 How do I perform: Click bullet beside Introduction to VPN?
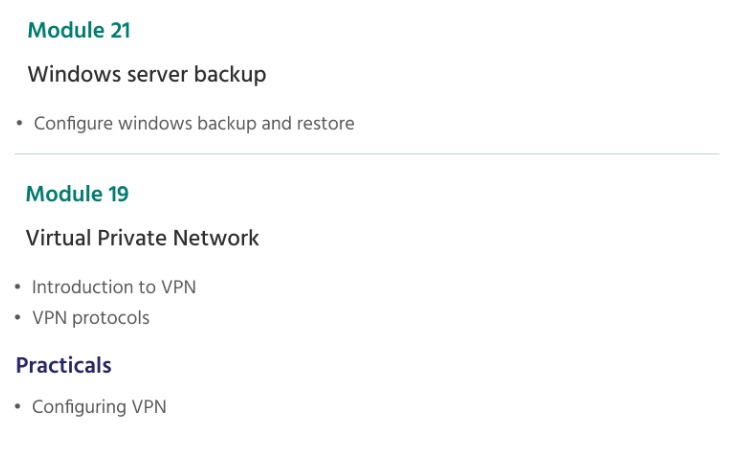click(x=18, y=287)
